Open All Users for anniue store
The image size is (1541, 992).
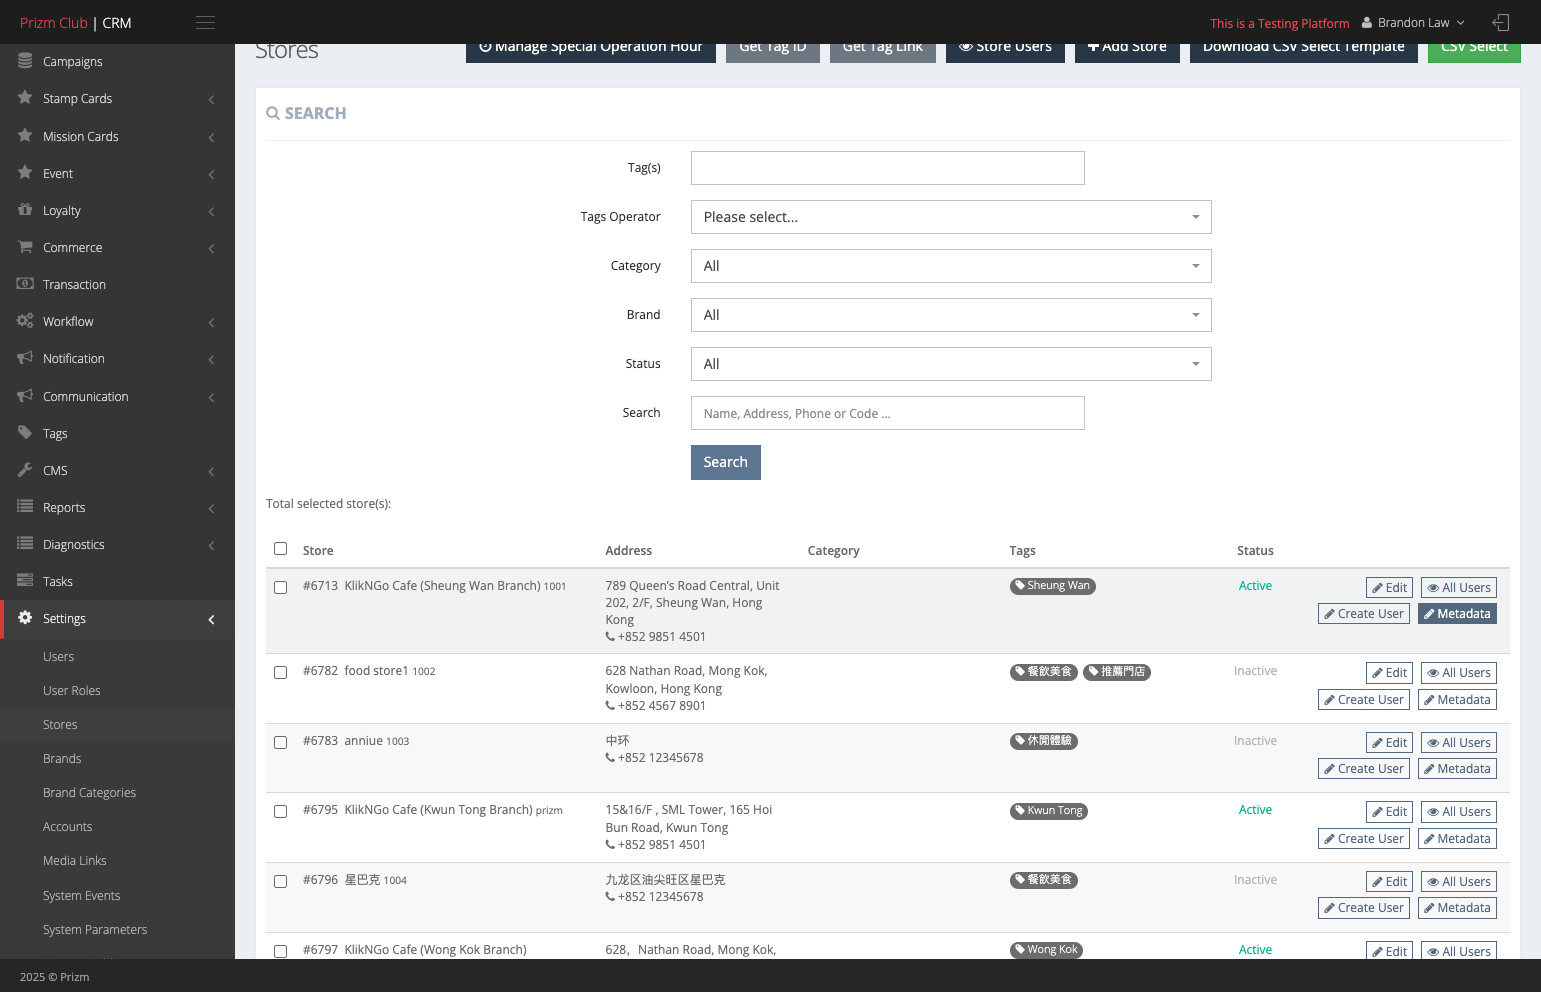(x=1459, y=743)
